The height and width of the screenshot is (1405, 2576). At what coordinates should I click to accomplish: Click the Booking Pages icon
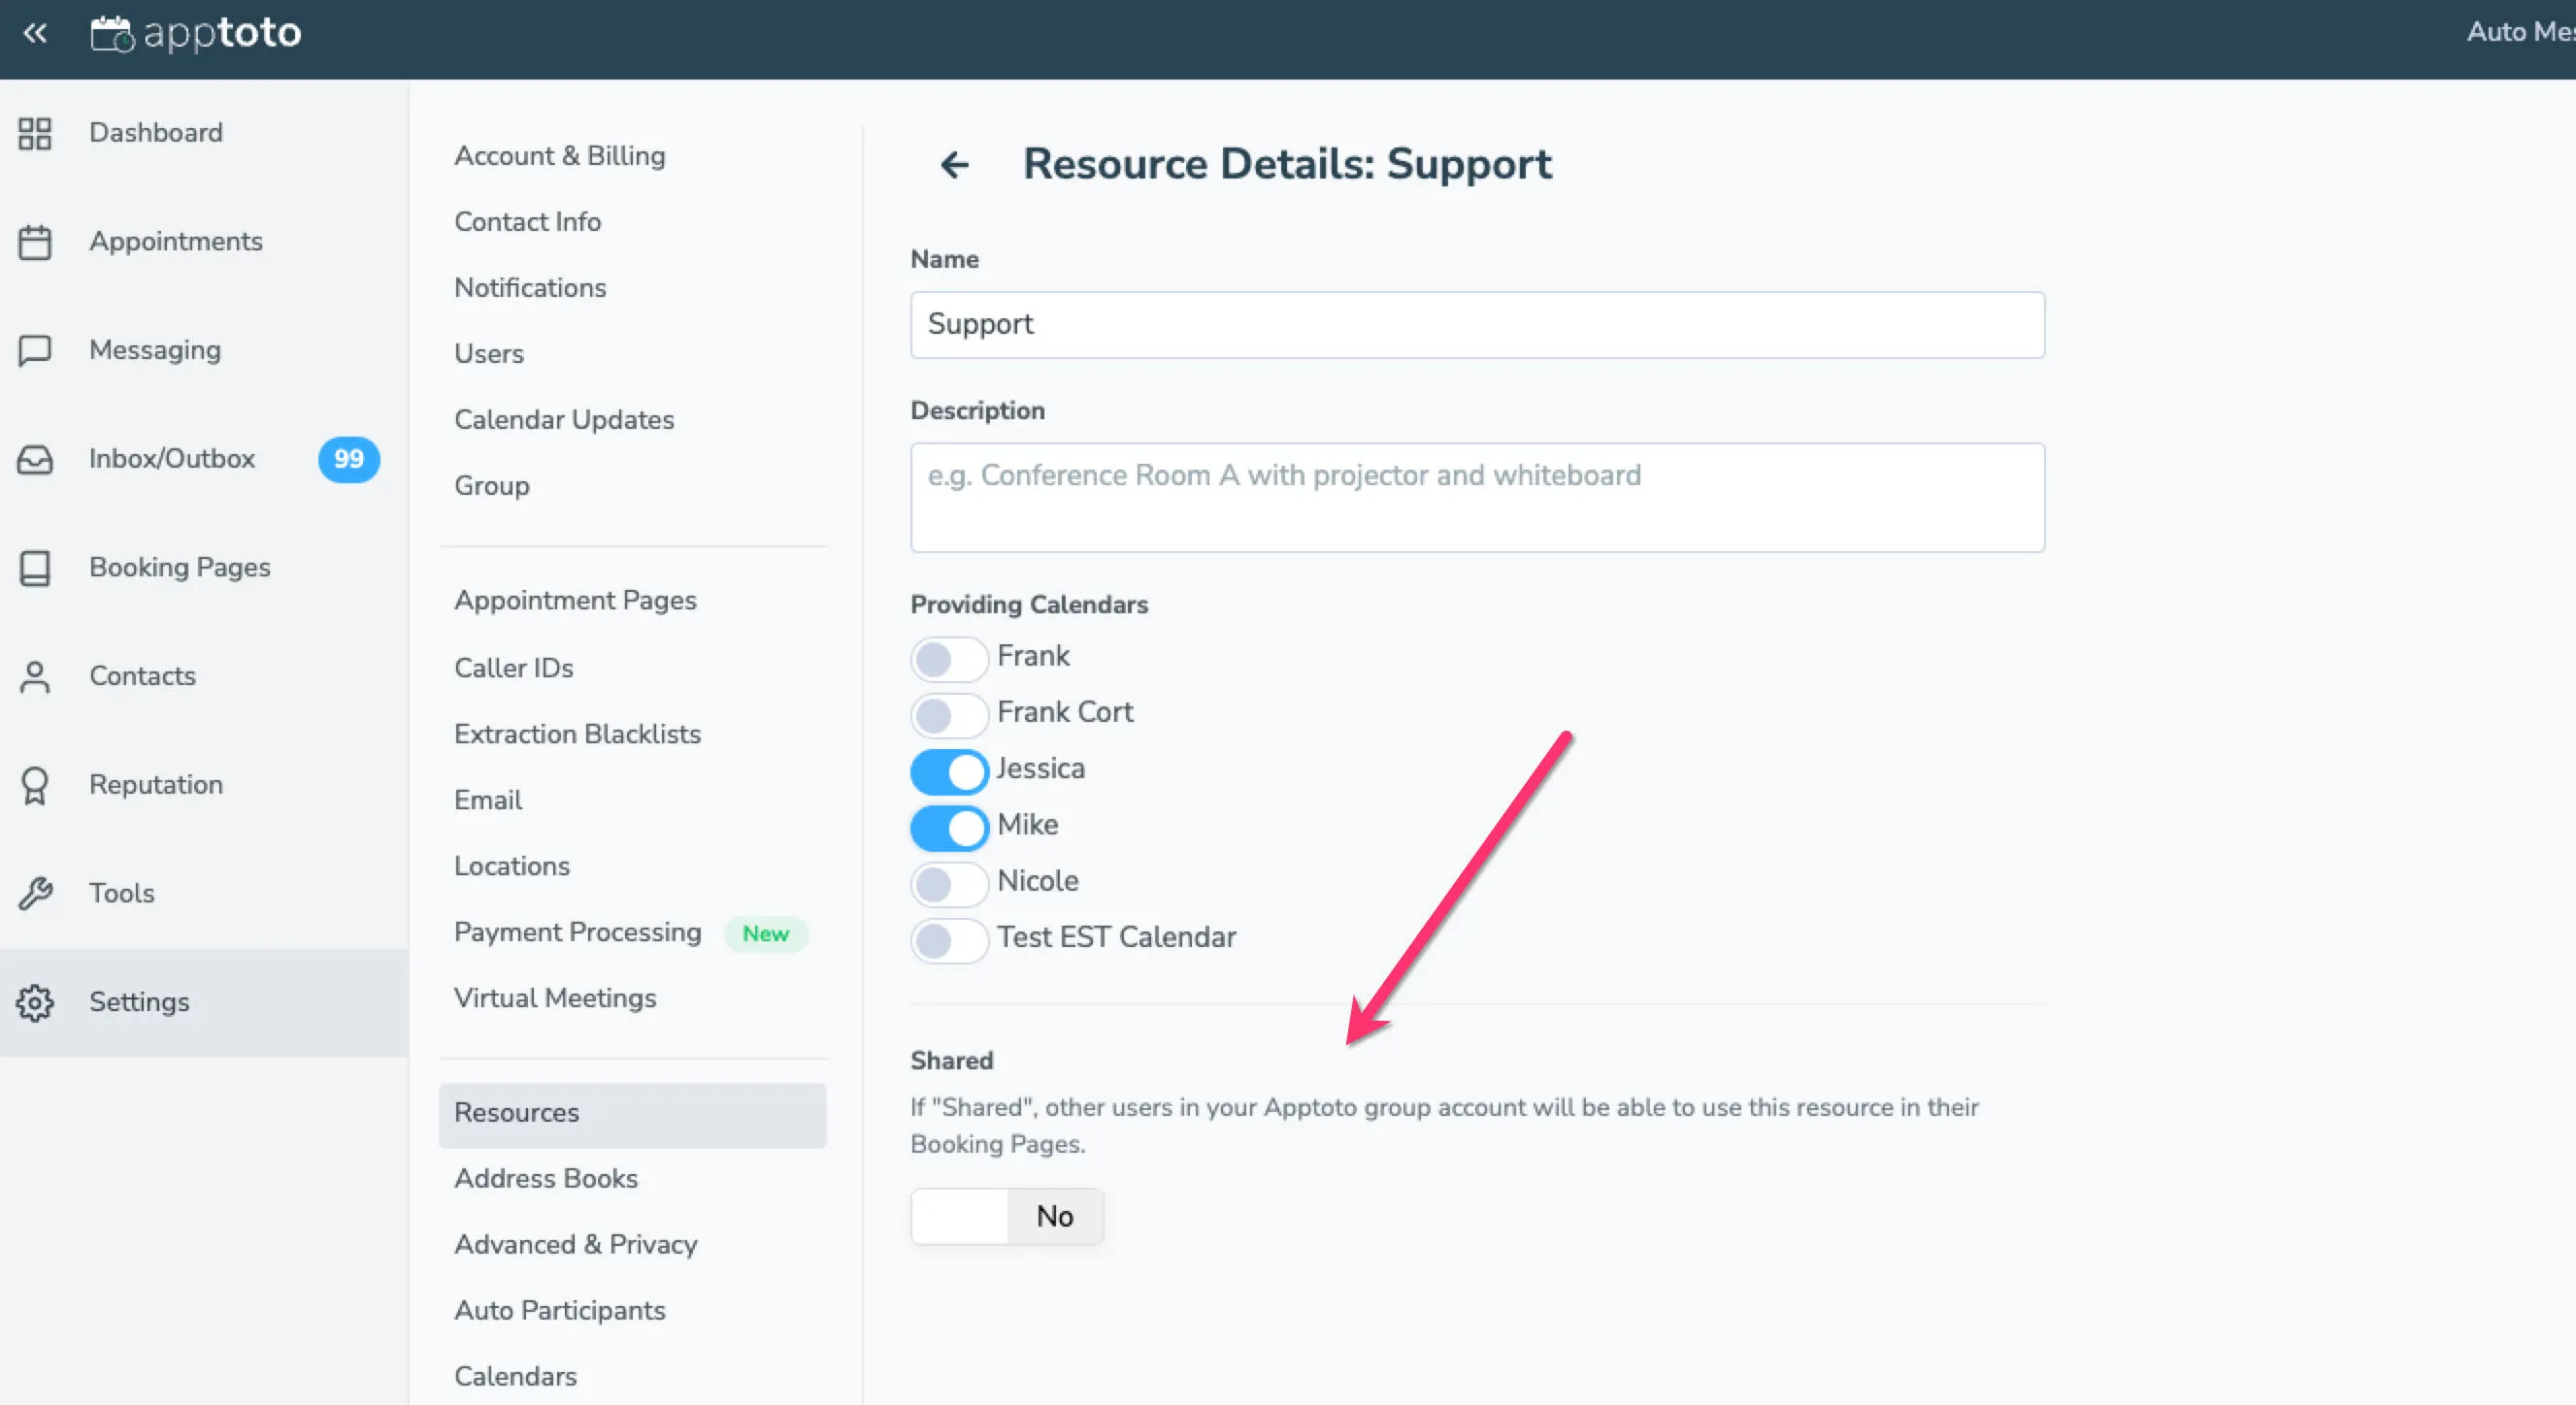35,568
